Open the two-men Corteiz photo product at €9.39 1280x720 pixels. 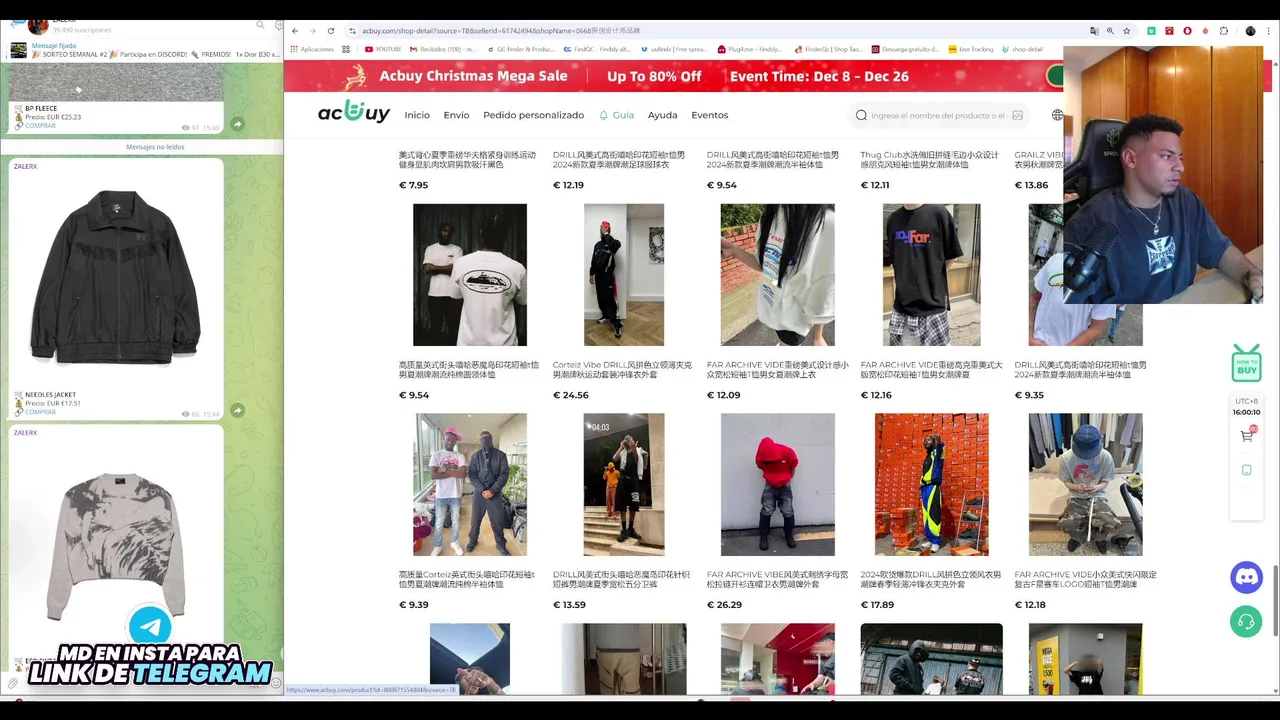[x=469, y=485]
